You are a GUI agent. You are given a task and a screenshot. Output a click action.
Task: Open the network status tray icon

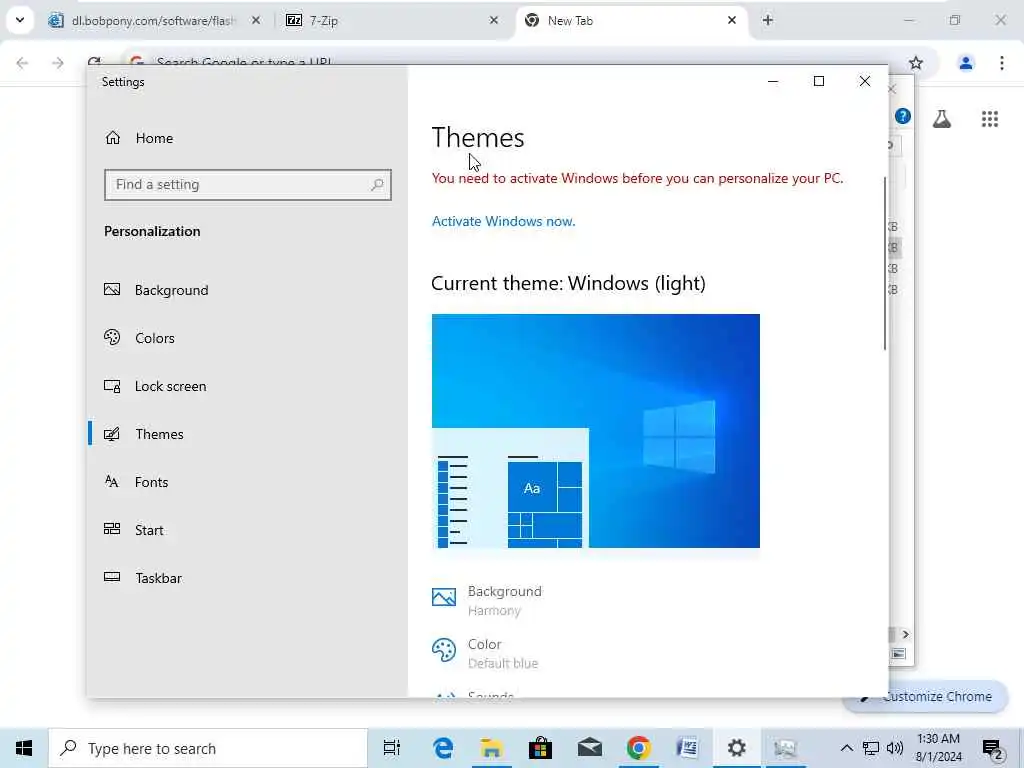click(x=871, y=748)
